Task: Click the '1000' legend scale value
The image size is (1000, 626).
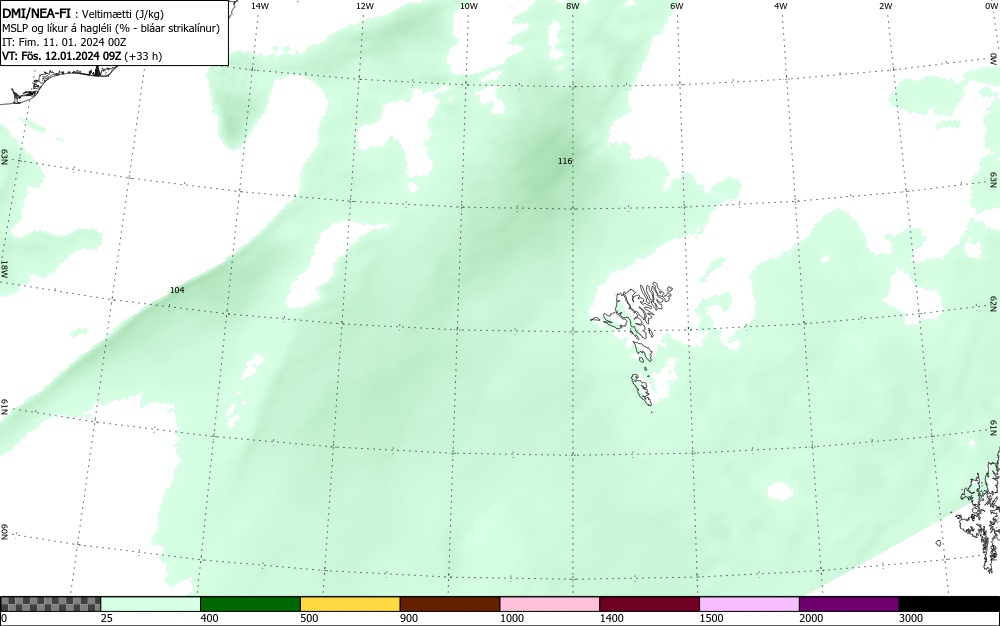Action: point(511,618)
